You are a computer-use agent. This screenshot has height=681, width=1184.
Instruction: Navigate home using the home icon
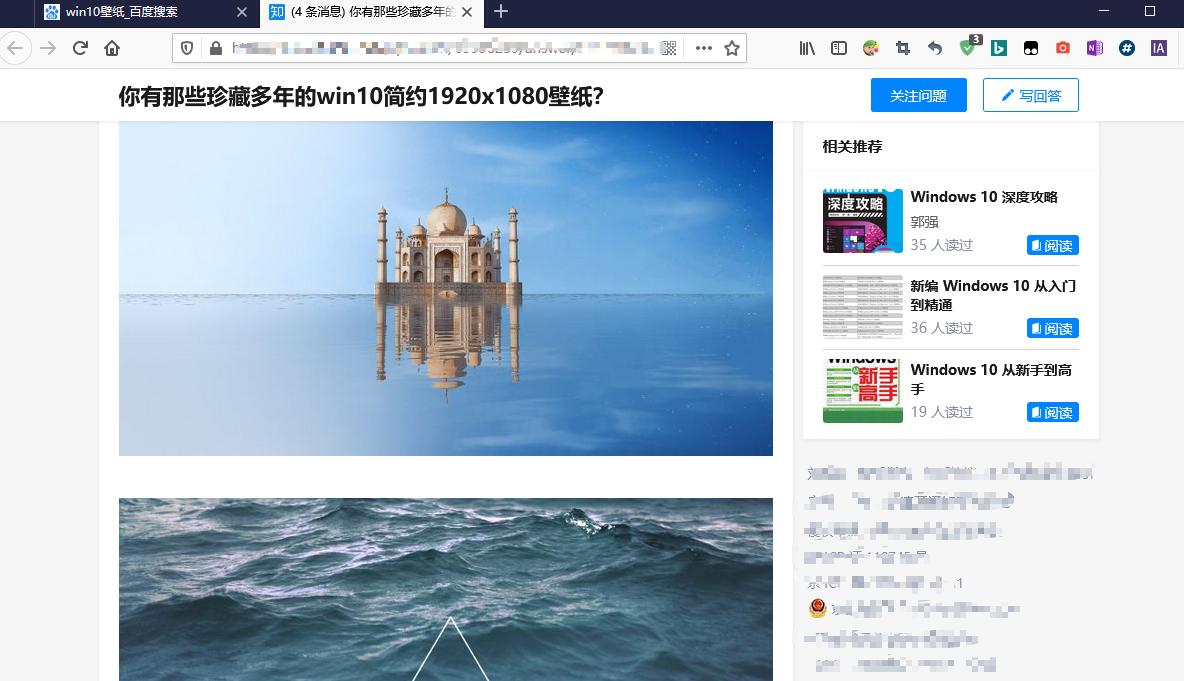click(x=111, y=47)
